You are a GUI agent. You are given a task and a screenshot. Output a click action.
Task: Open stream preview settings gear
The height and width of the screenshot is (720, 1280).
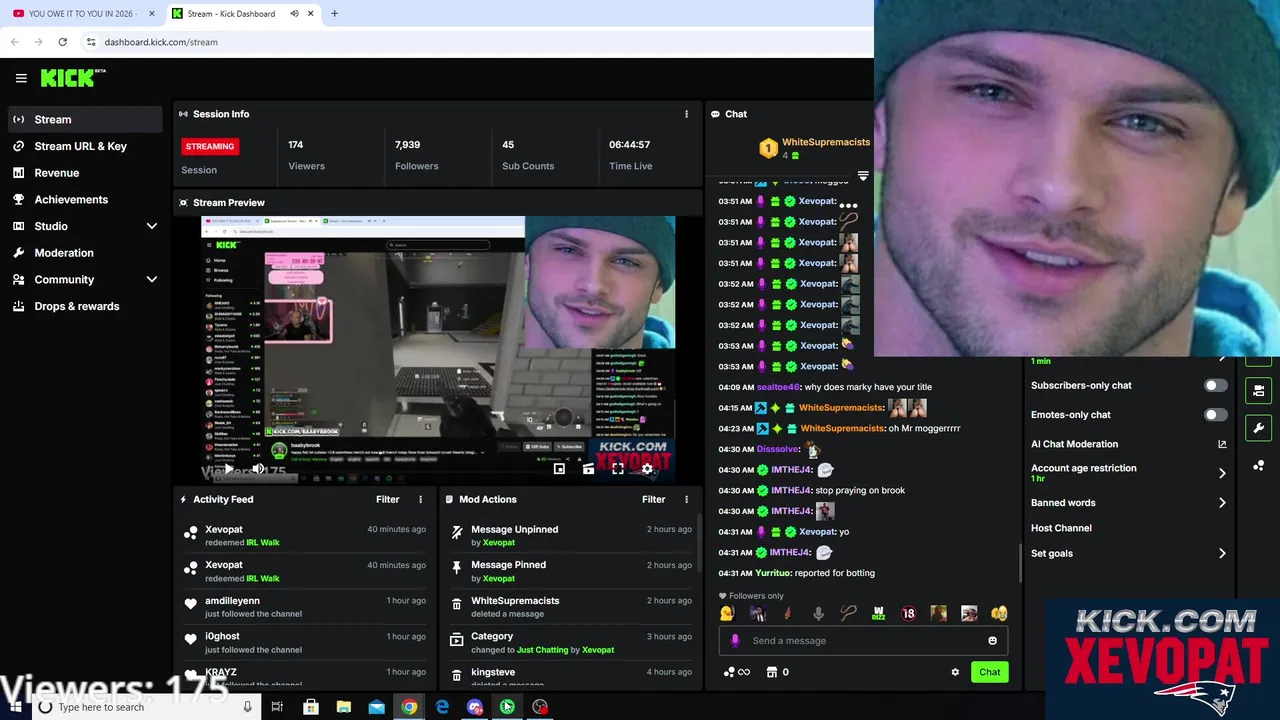point(647,468)
